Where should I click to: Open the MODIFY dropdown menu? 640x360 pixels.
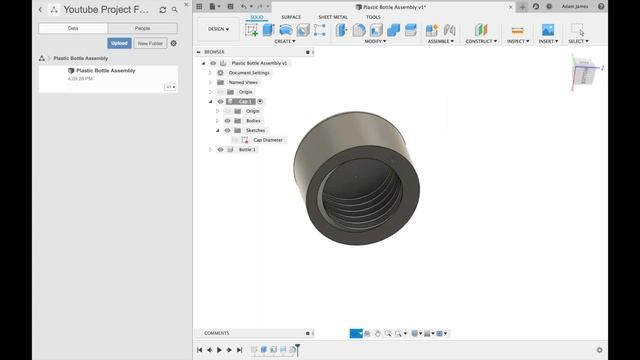375,41
